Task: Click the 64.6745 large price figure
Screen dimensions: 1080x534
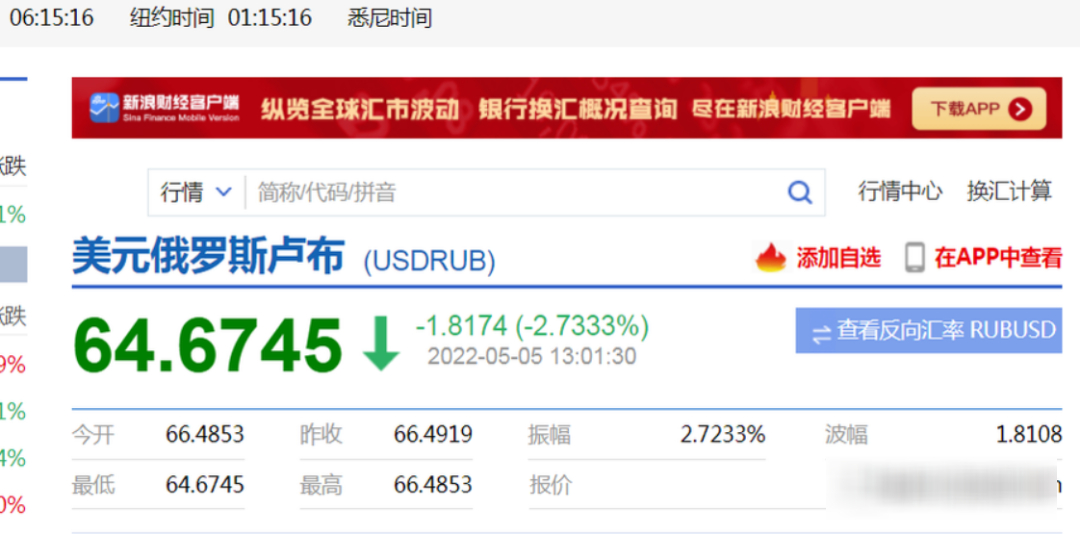Action: [x=208, y=346]
